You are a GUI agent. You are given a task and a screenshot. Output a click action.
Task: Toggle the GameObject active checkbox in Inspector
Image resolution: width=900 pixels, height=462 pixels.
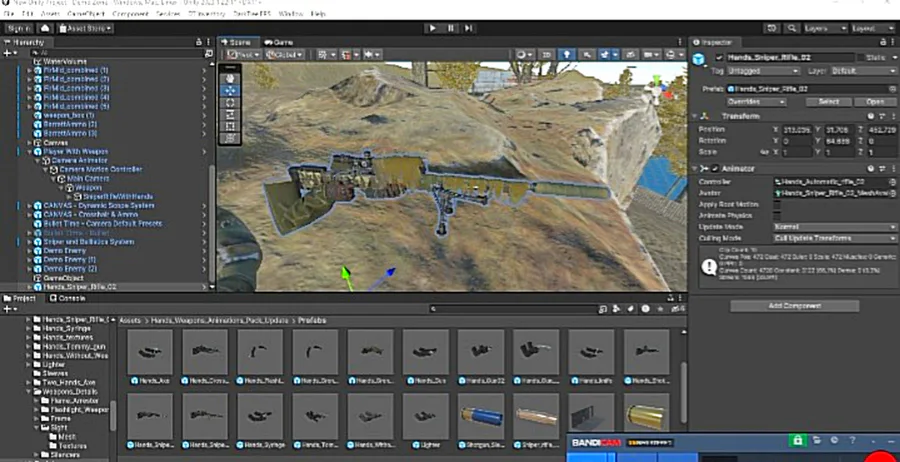tap(719, 57)
